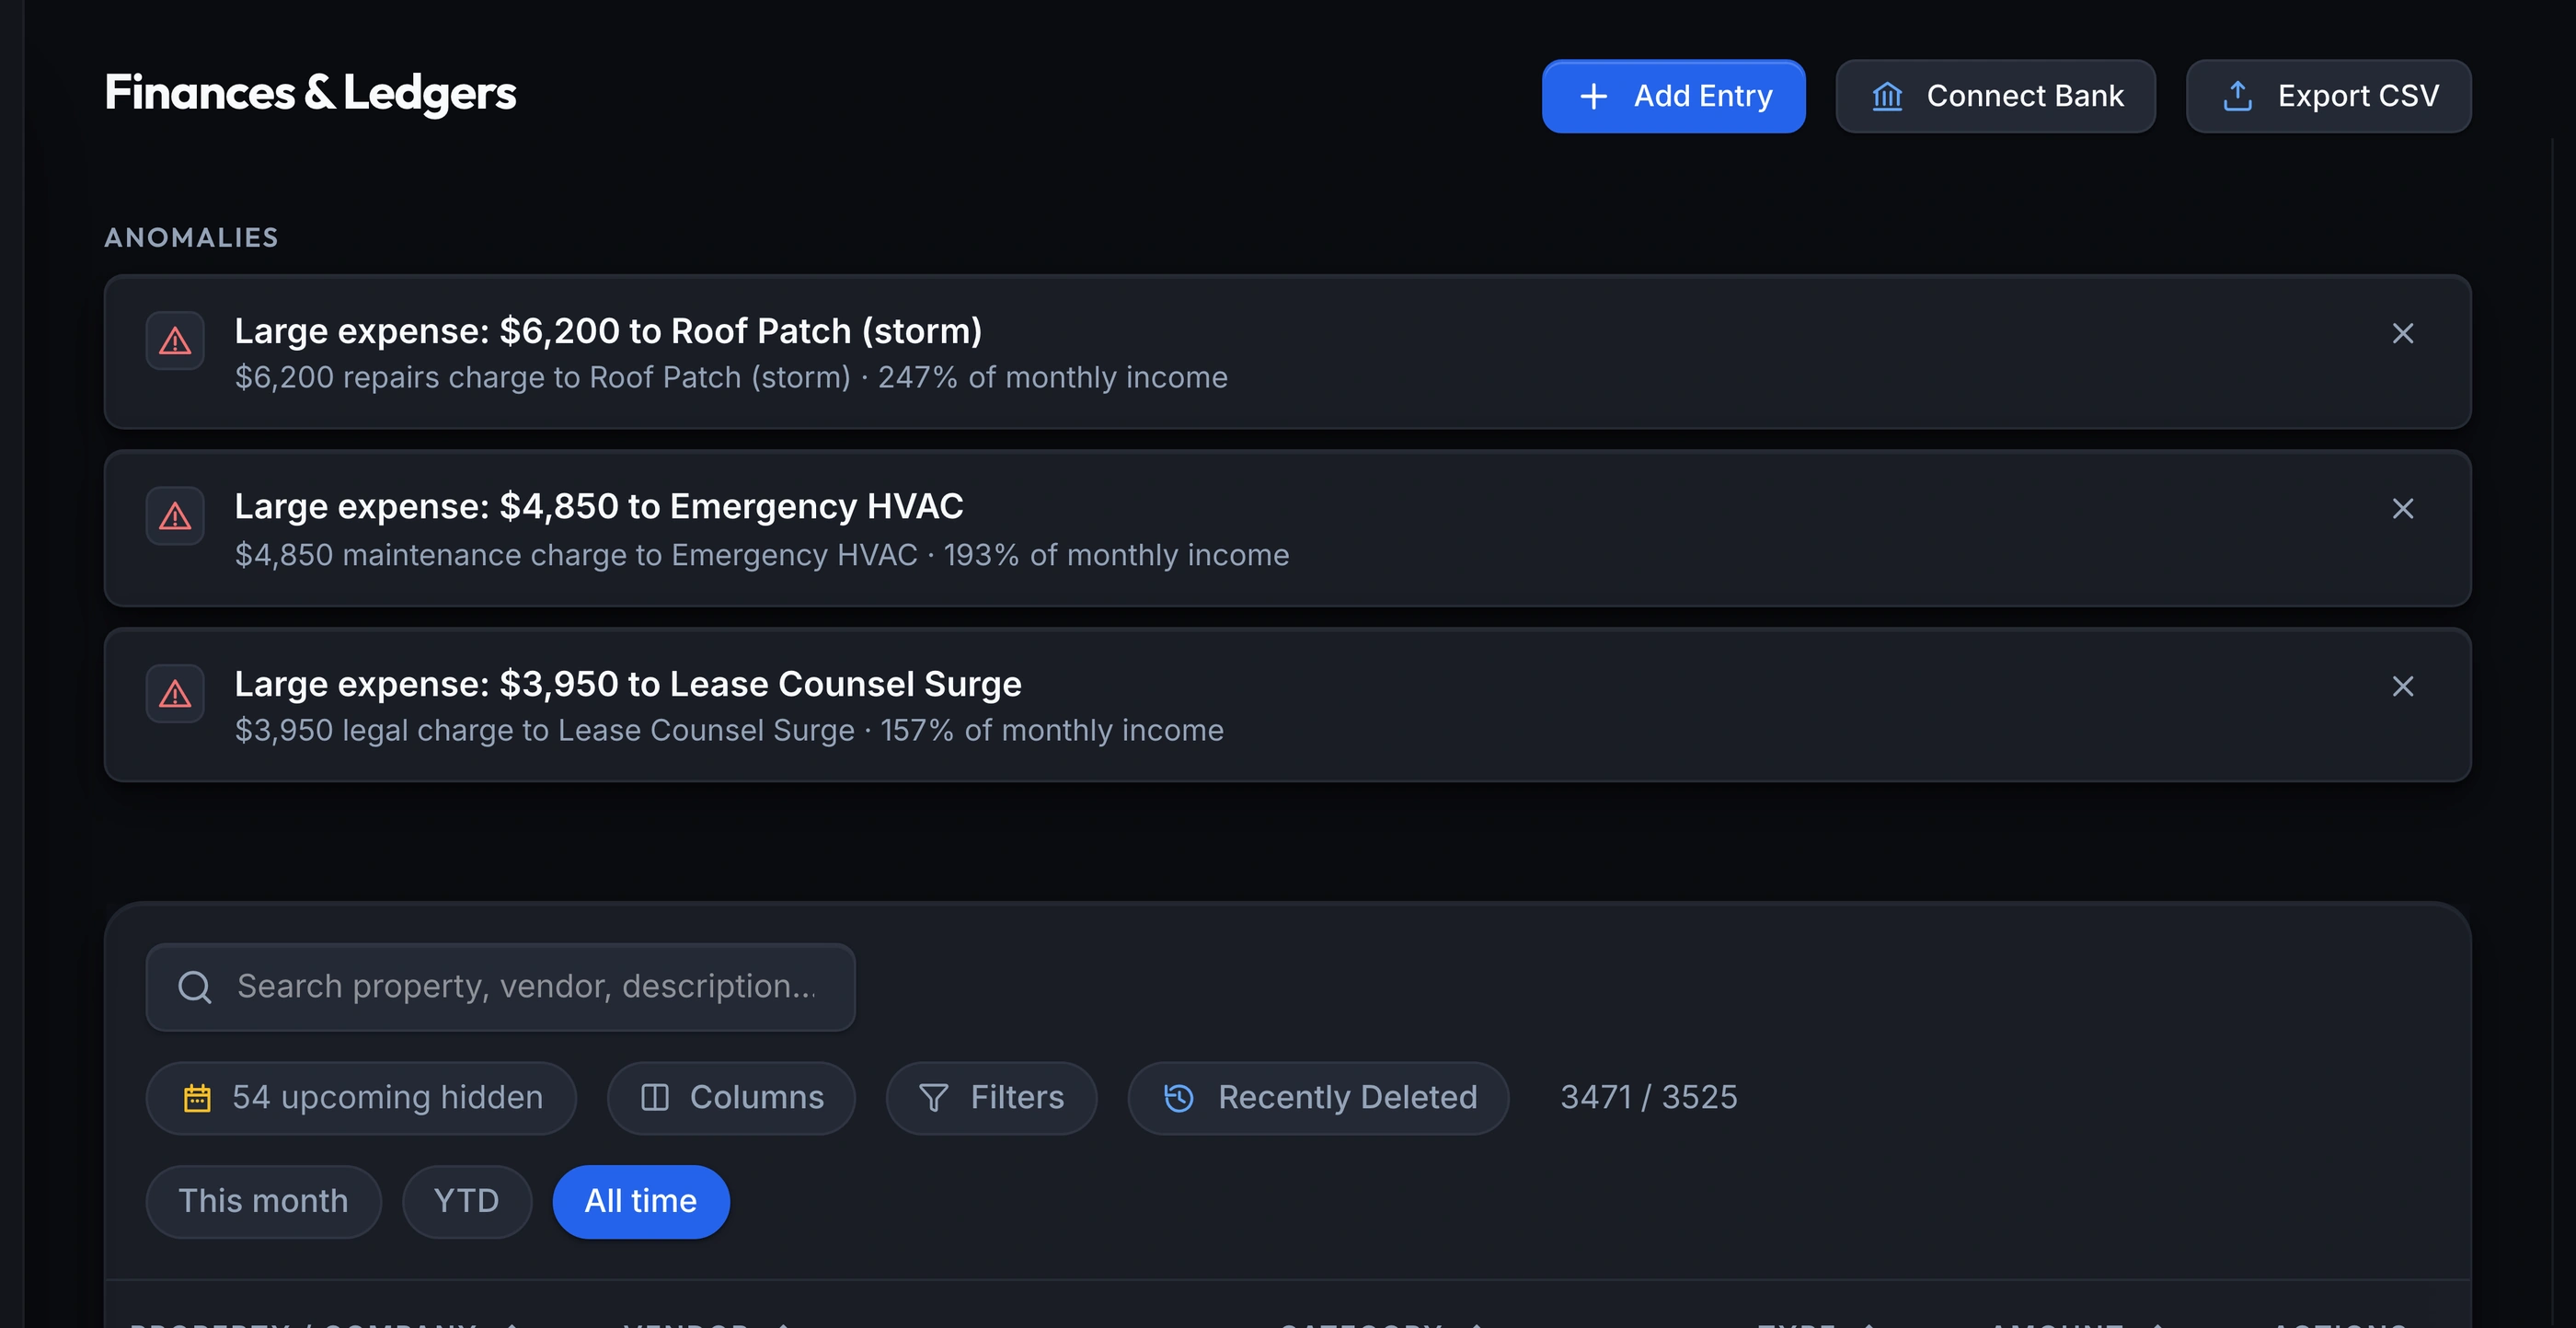Image resolution: width=2576 pixels, height=1328 pixels.
Task: Dismiss the Lease Counsel Surge alert
Action: (x=2403, y=686)
